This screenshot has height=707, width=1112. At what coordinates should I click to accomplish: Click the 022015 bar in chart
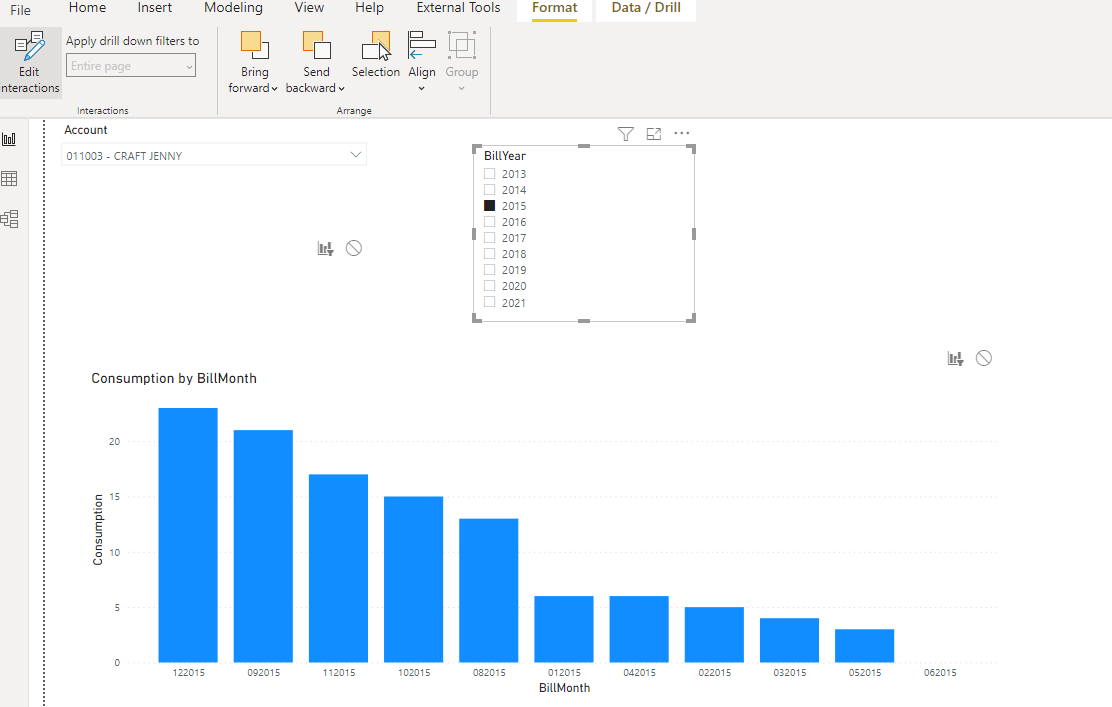[x=714, y=635]
